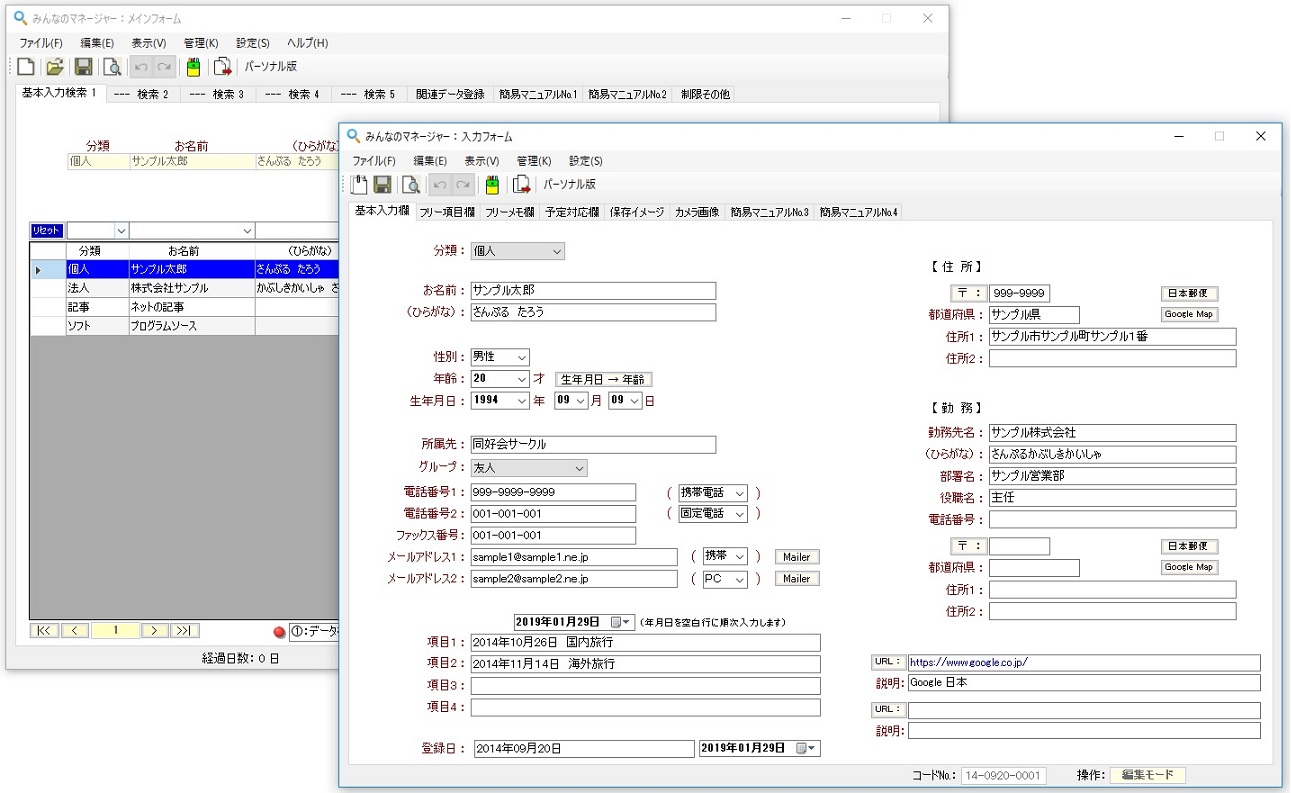Jump to first record with |<< button
Image resolution: width=1291 pixels, height=793 pixels.
tap(45, 631)
